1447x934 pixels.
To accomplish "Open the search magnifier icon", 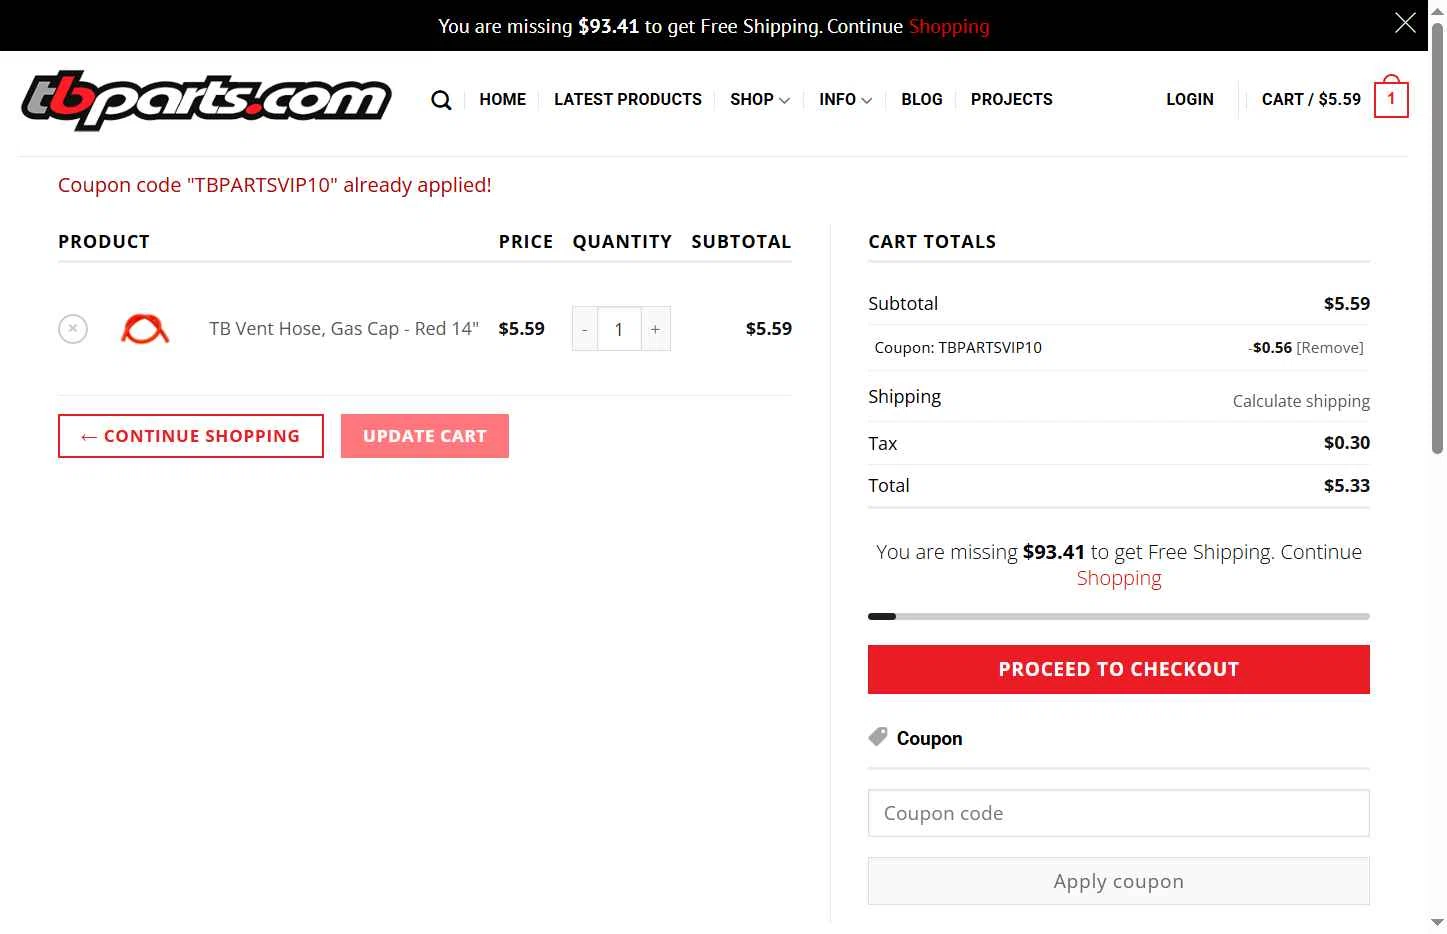I will pyautogui.click(x=441, y=100).
